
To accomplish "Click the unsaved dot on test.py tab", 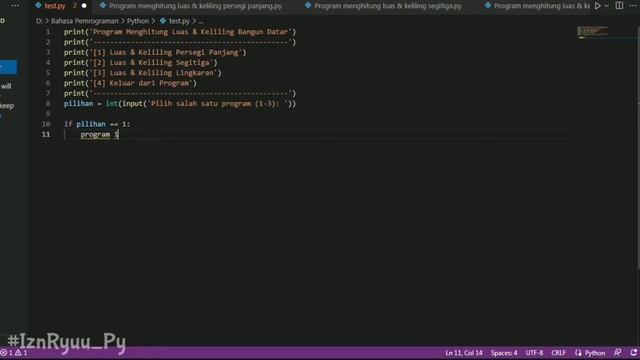I will [x=84, y=6].
